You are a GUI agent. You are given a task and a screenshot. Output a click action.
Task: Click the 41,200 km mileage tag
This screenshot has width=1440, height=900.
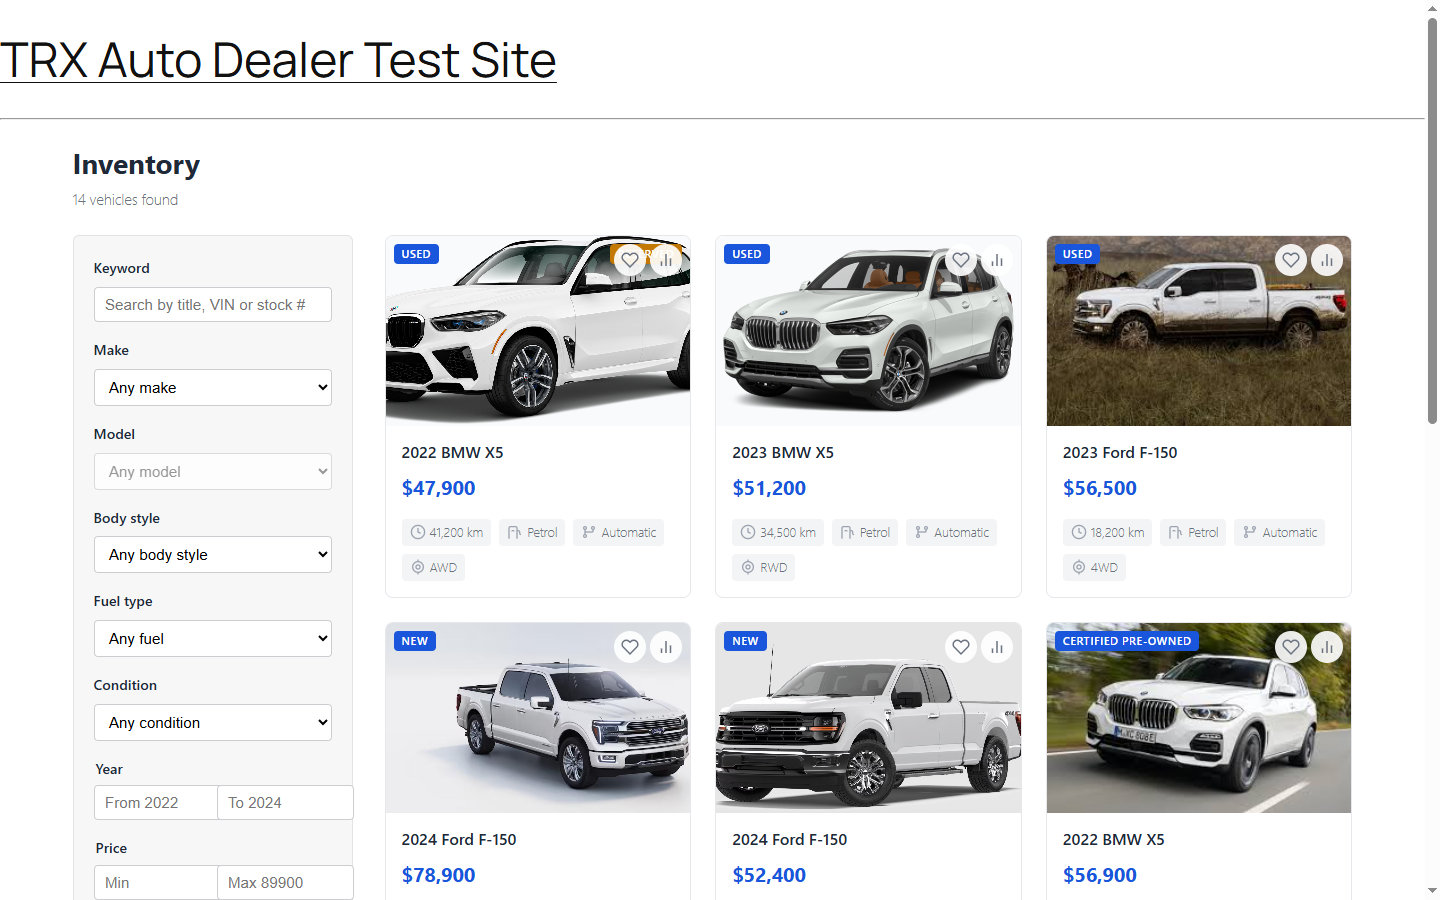(x=447, y=533)
